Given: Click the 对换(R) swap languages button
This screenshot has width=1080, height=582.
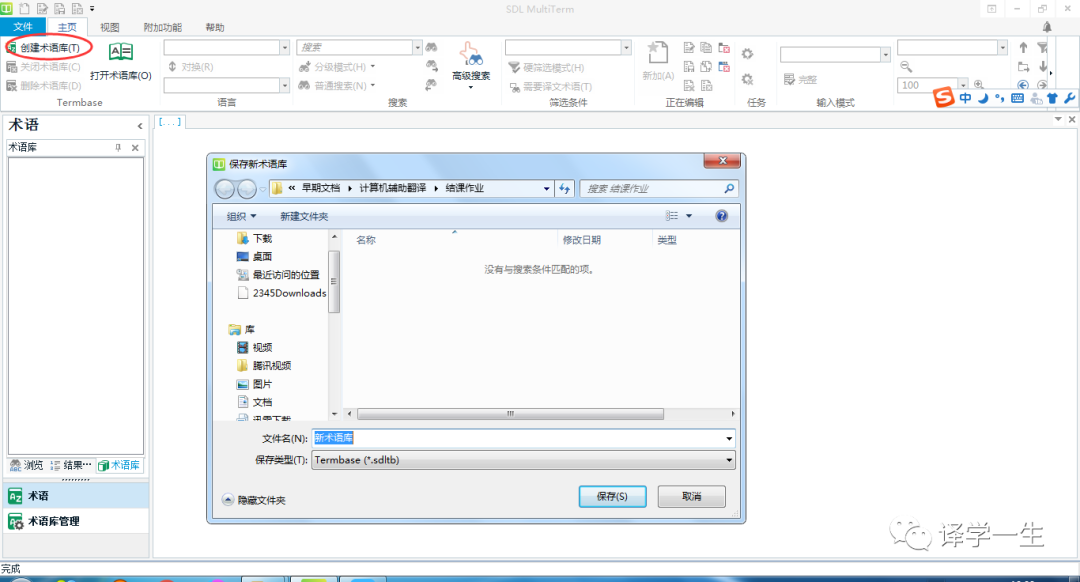Looking at the screenshot, I should 191,67.
